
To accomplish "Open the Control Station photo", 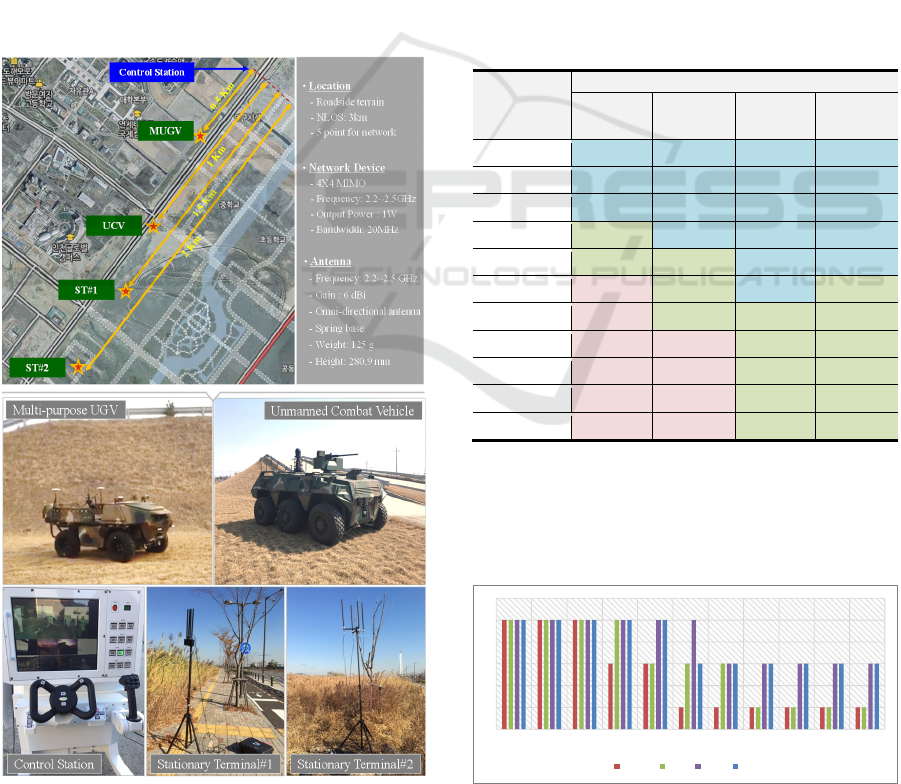I will (x=72, y=681).
